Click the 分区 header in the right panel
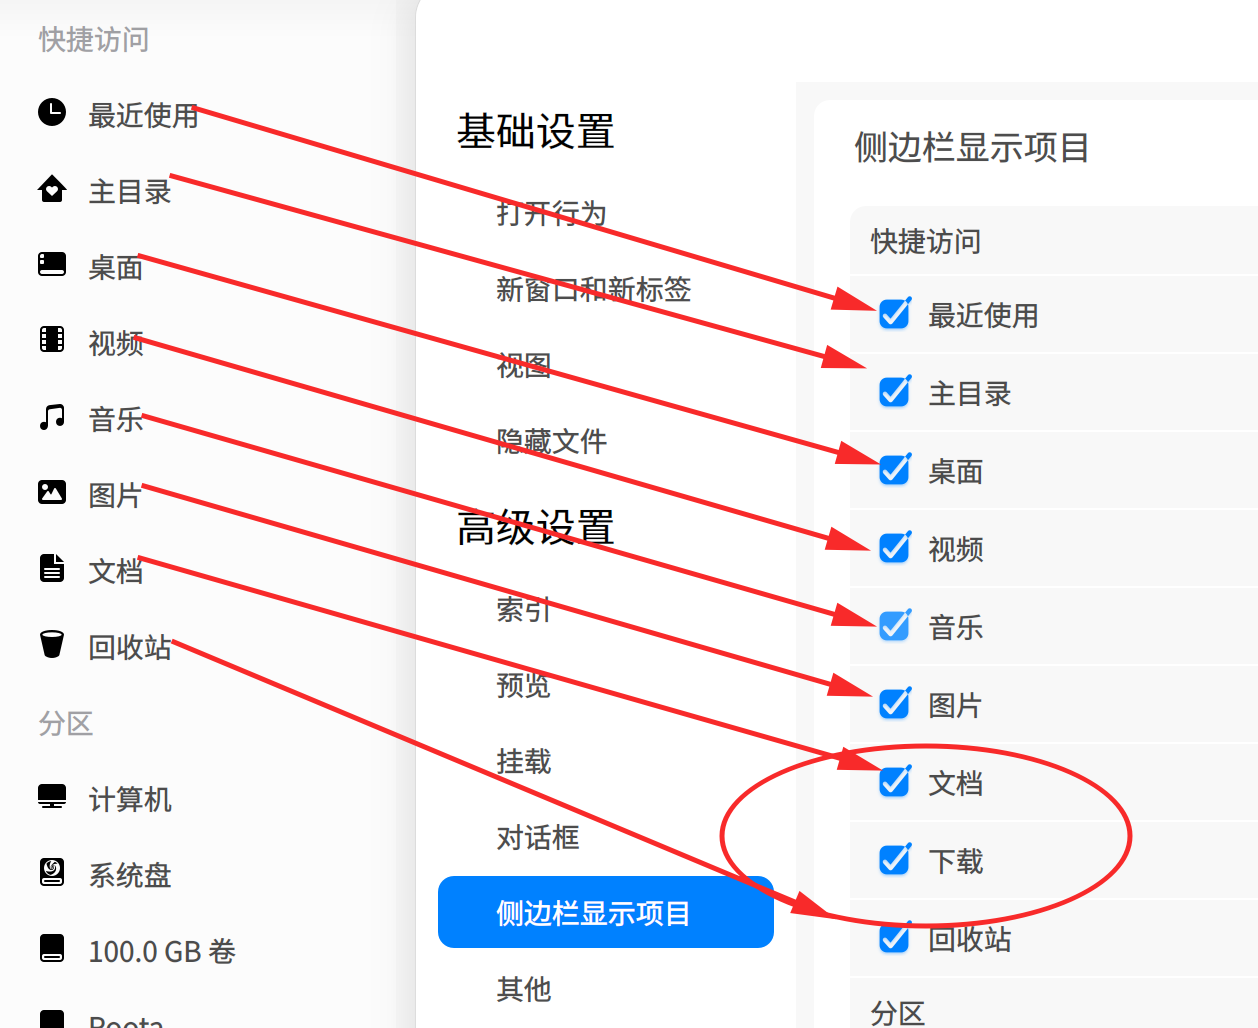 (x=898, y=1012)
